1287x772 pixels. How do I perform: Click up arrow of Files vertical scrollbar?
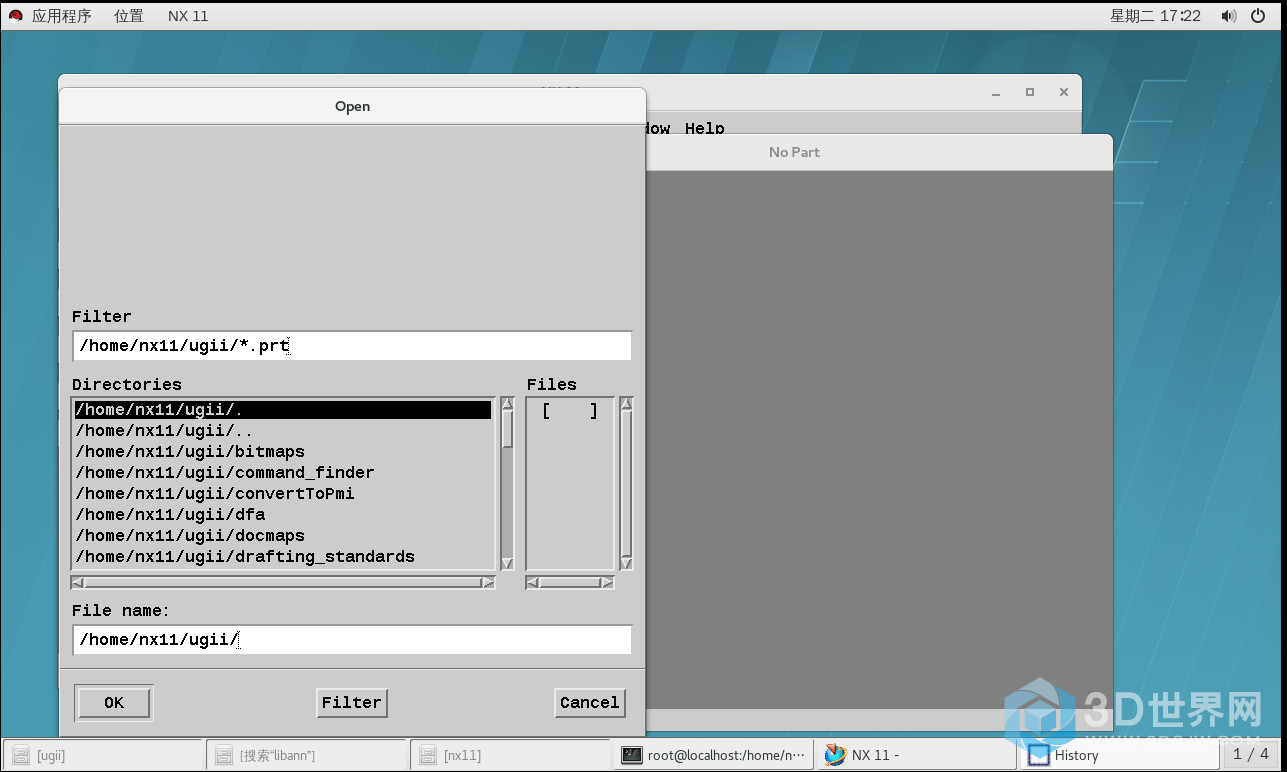(626, 404)
